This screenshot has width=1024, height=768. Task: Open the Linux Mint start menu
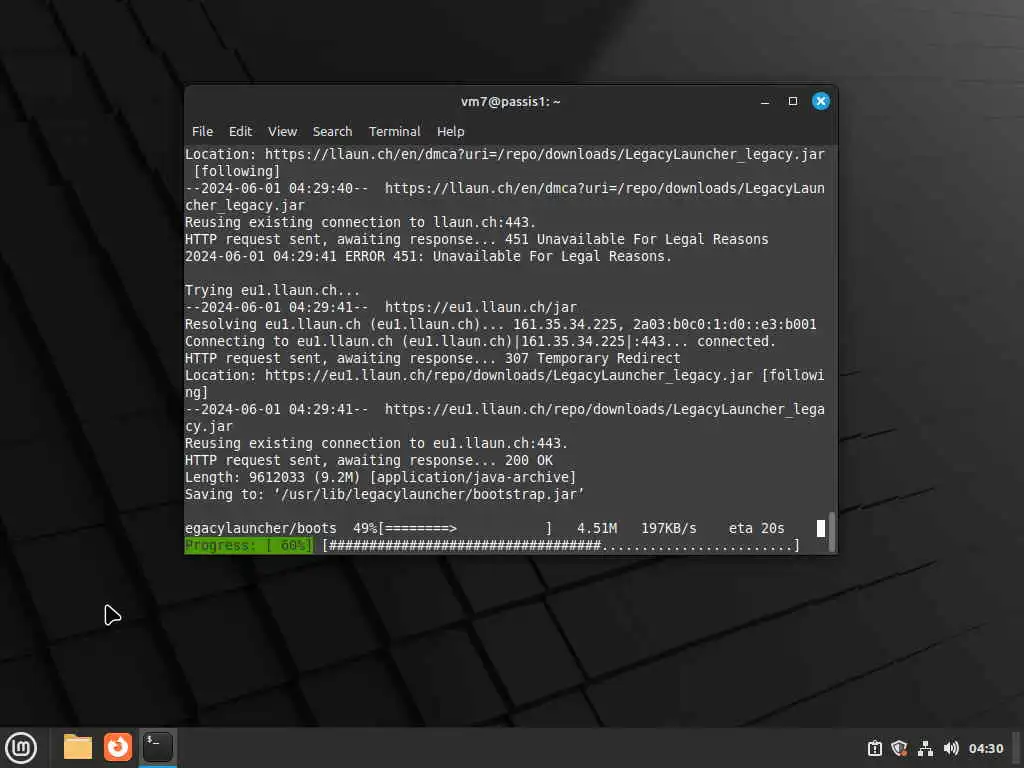pos(21,748)
